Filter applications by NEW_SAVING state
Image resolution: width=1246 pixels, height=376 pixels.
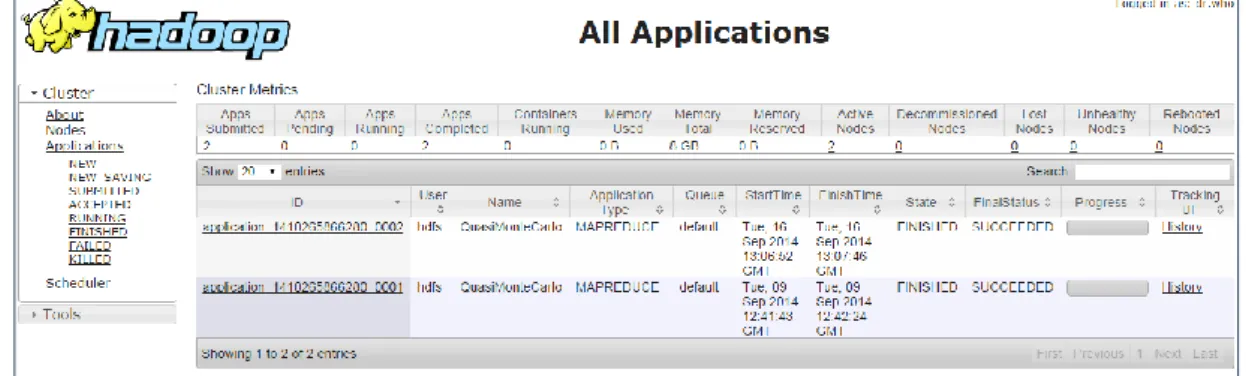109,177
